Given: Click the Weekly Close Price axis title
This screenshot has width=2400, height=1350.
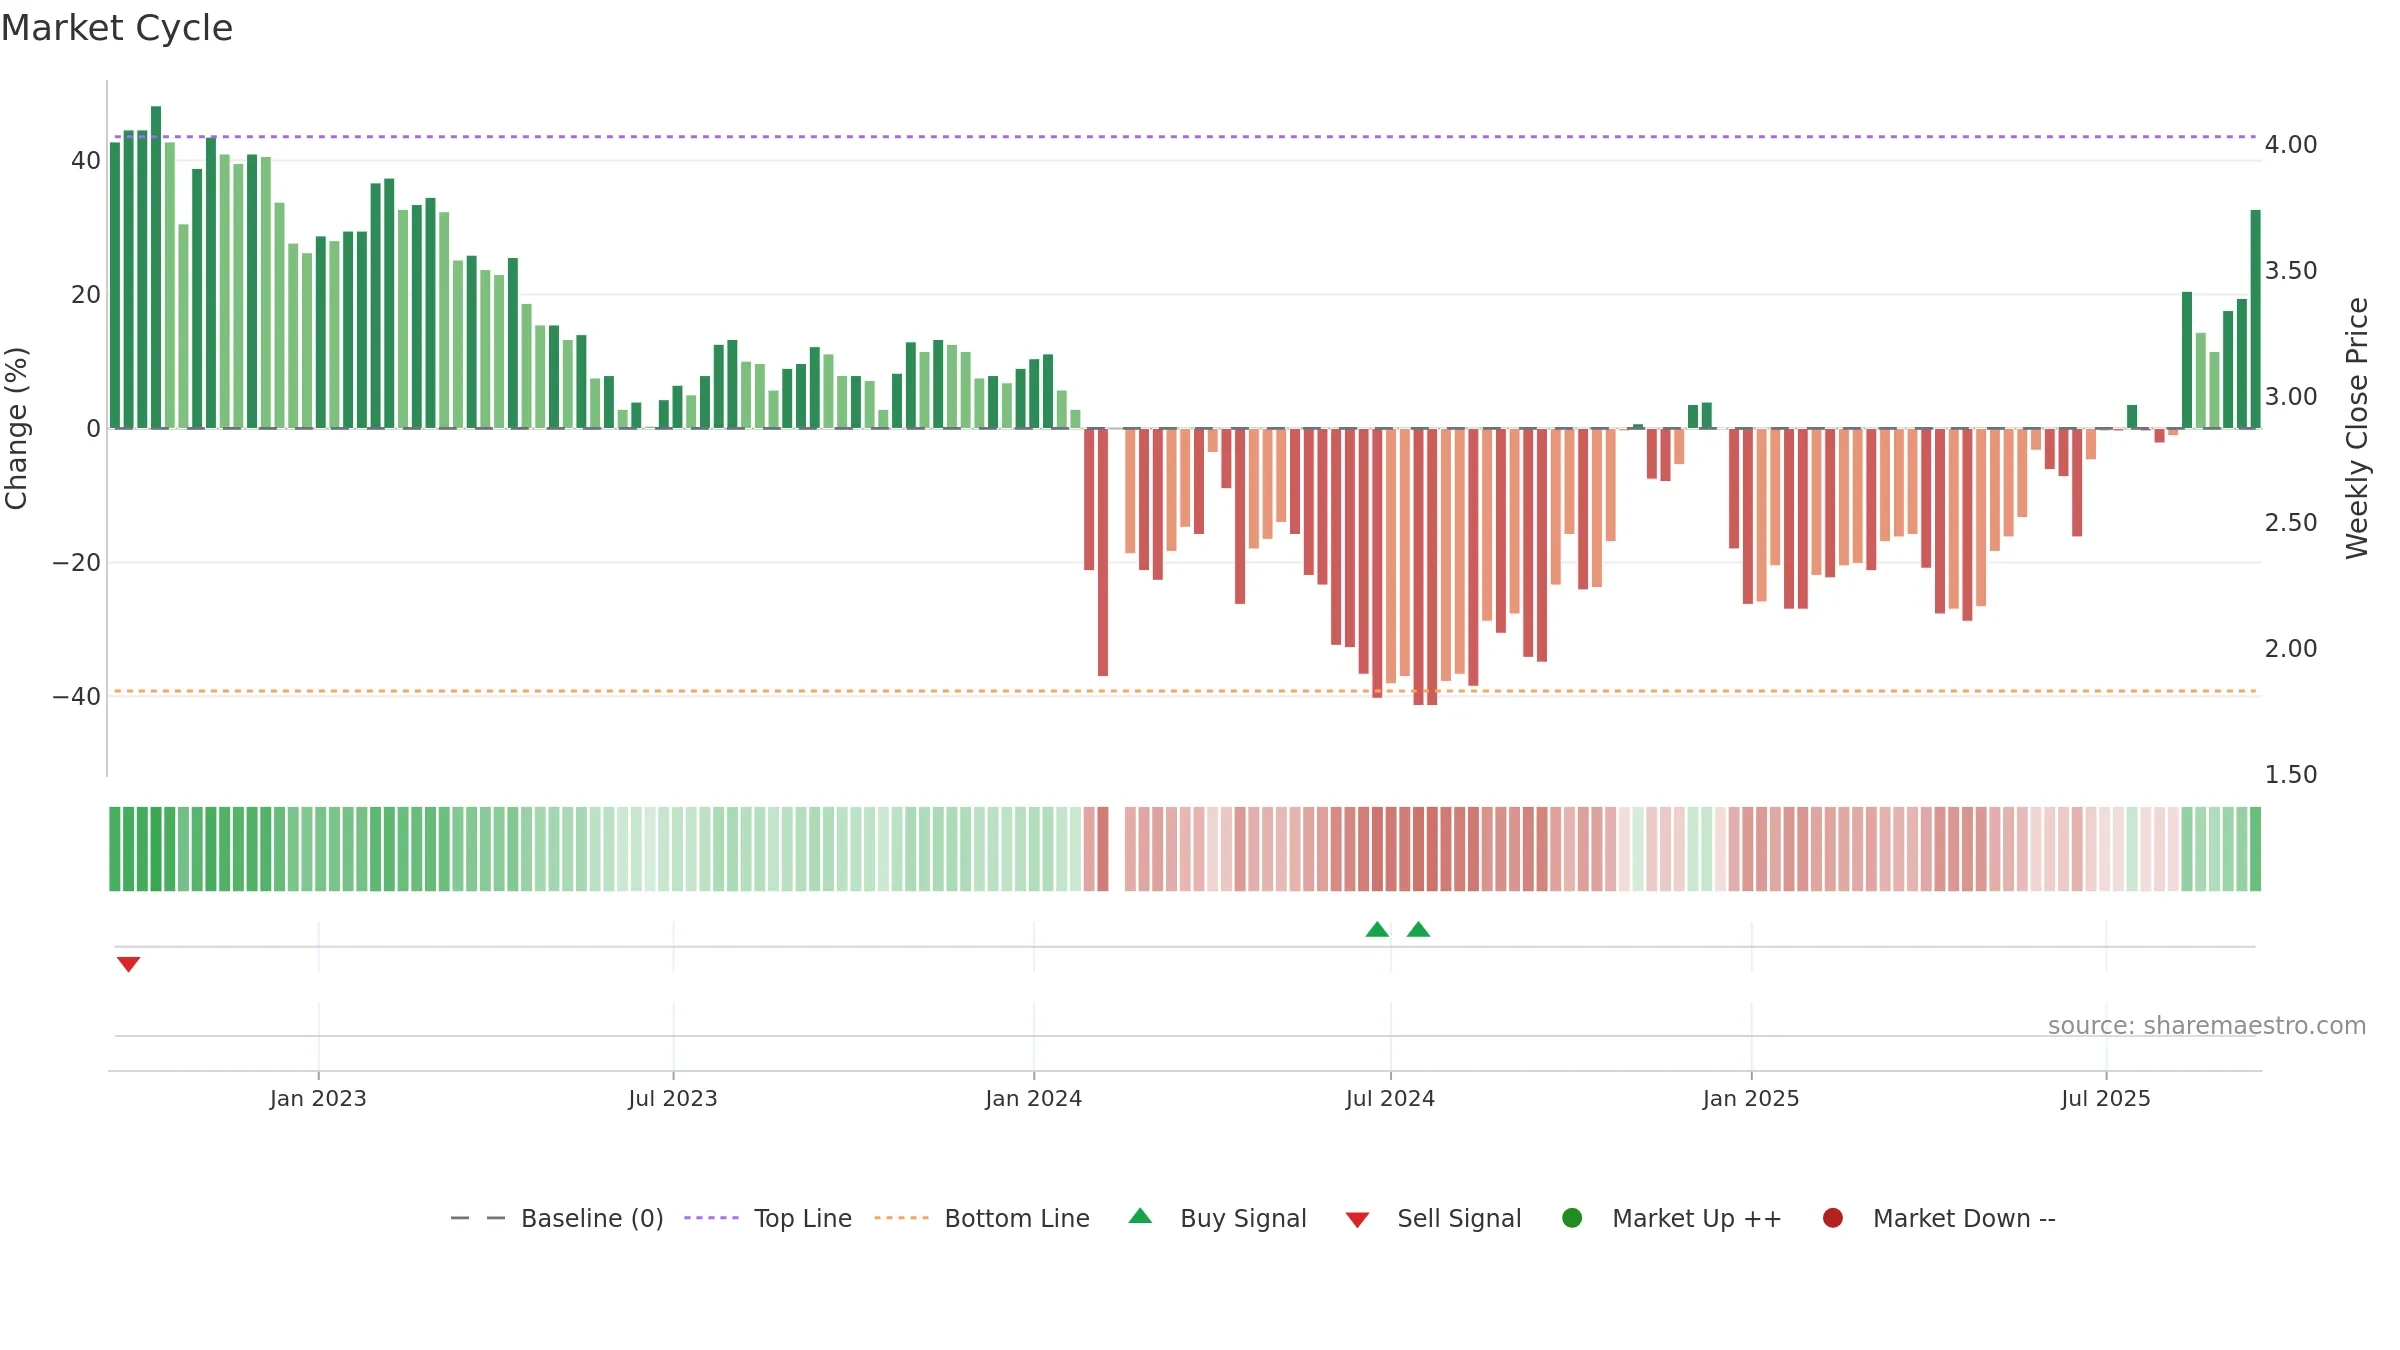Looking at the screenshot, I should coord(2357,428).
